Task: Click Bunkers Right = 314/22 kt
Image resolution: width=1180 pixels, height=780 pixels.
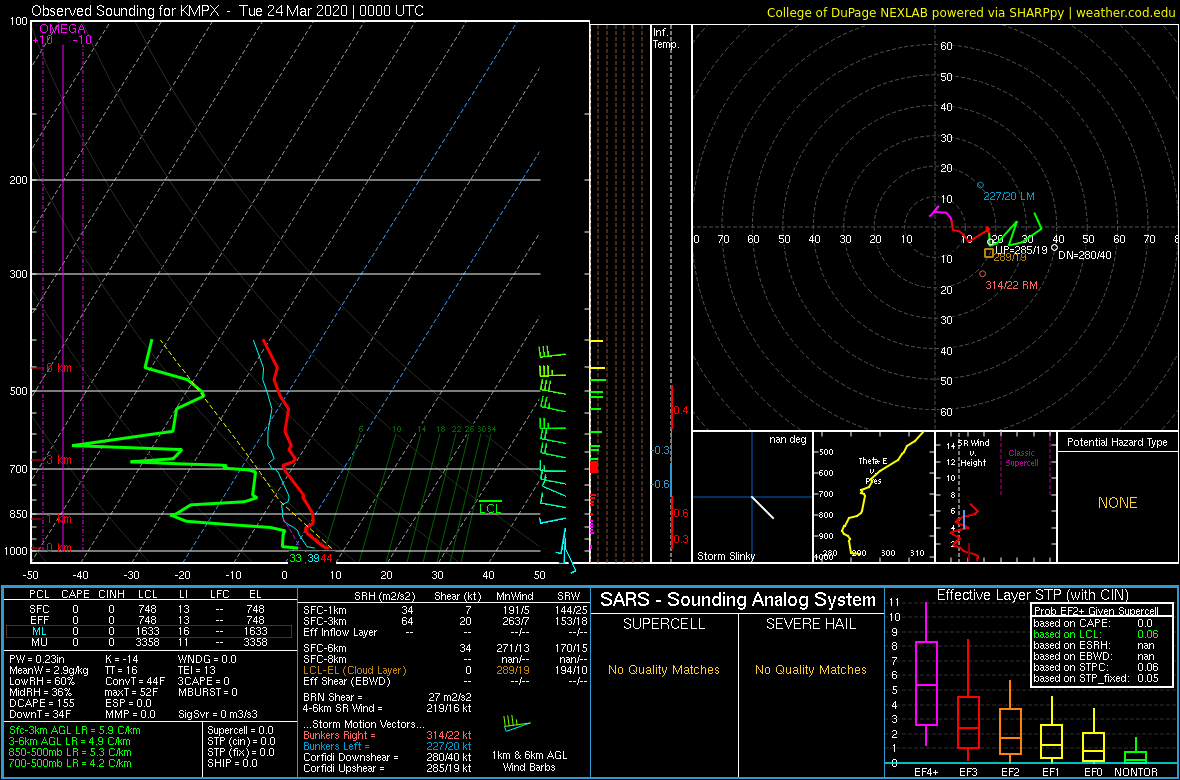Action: (388, 736)
